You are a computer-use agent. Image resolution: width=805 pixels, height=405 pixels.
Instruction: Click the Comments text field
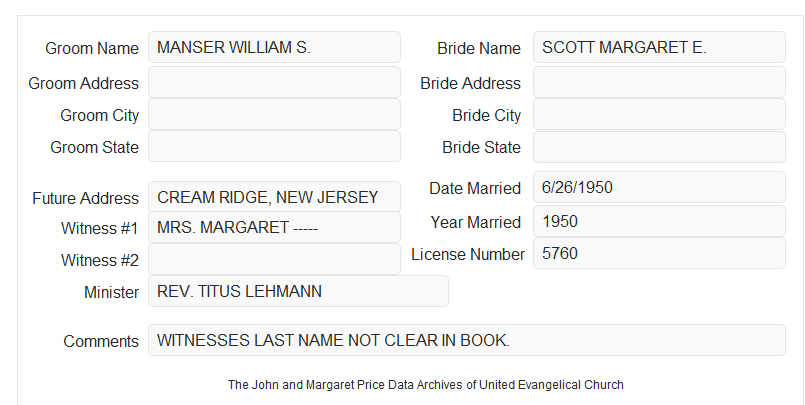coord(467,340)
